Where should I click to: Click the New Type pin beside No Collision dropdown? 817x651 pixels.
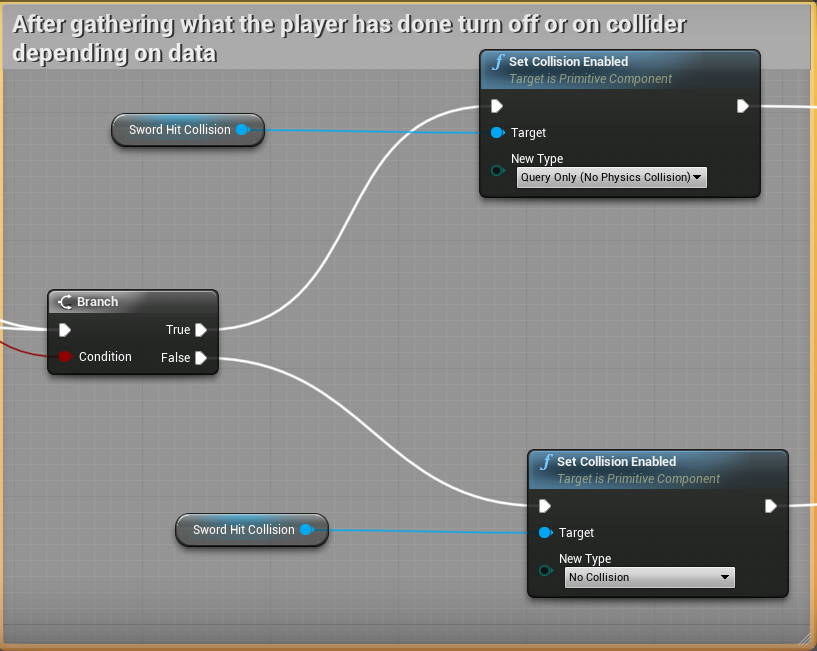point(545,570)
